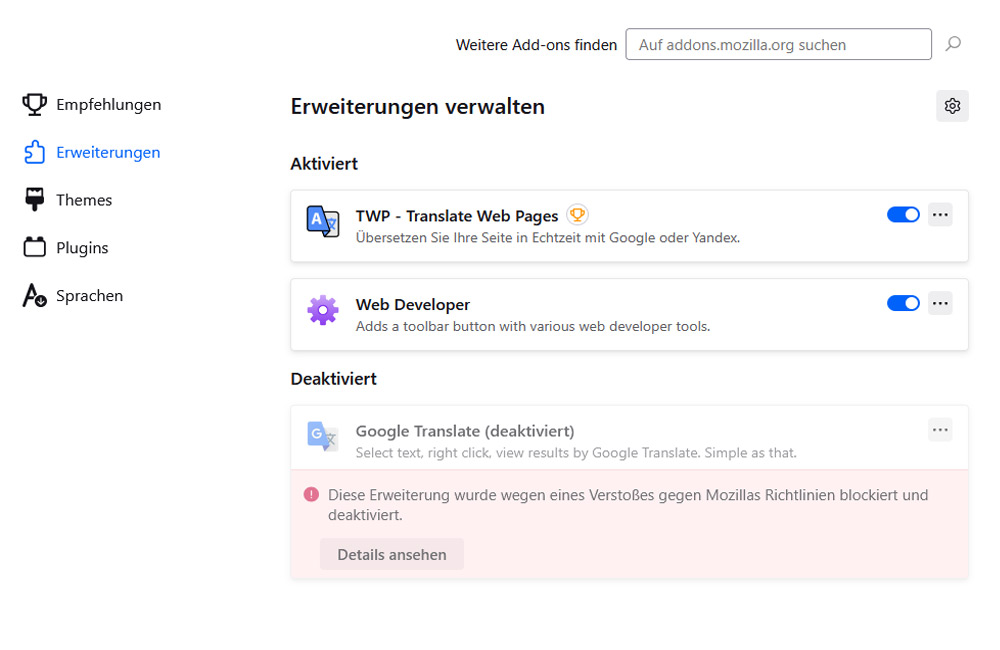The image size is (1000, 650).
Task: Open the Empfehlungen section via trophy icon
Action: [34, 103]
